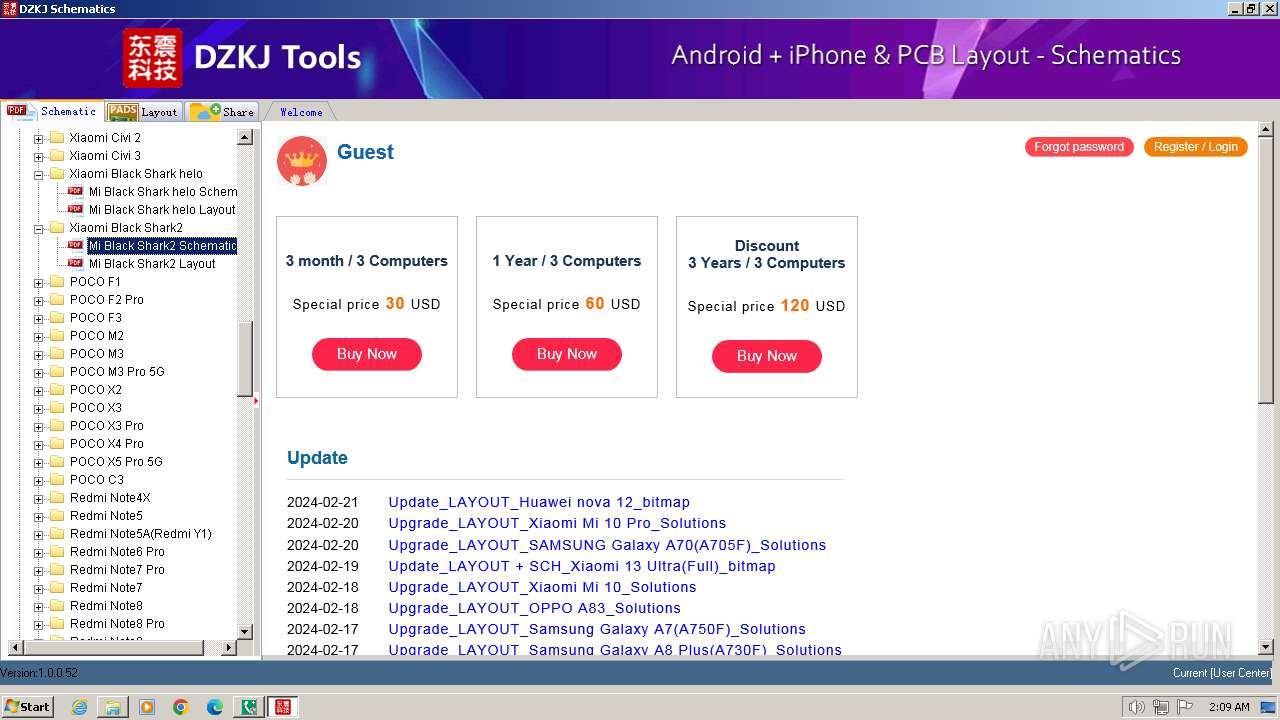Image resolution: width=1280 pixels, height=720 pixels.
Task: Select Redmi Note7 Pro tree item
Action: coord(117,570)
